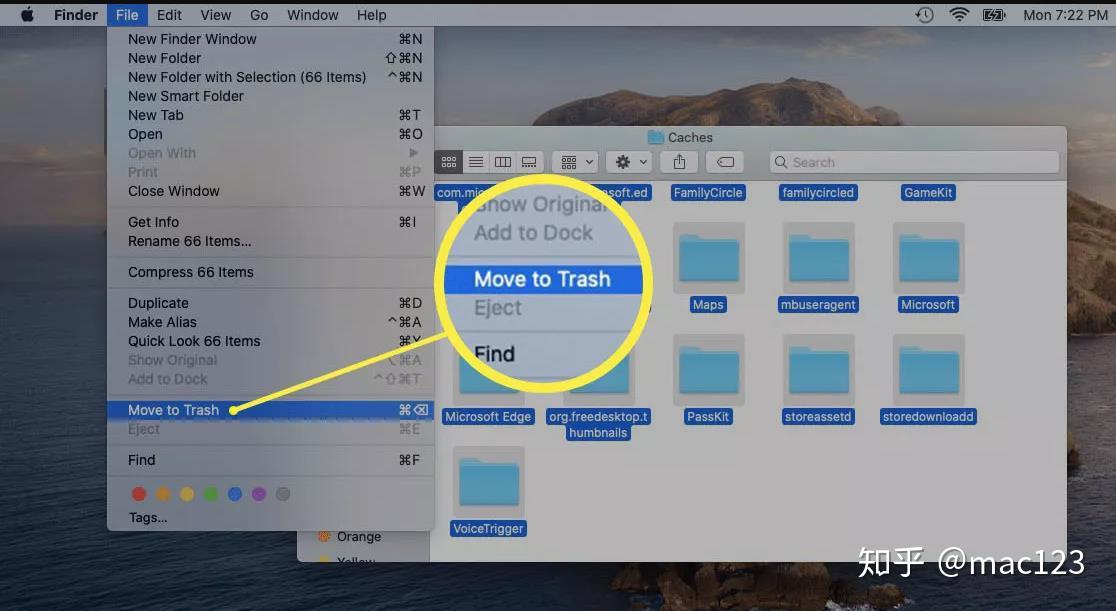Select Move to Trash
Viewport: 1116px width, 611px height.
(x=270, y=410)
